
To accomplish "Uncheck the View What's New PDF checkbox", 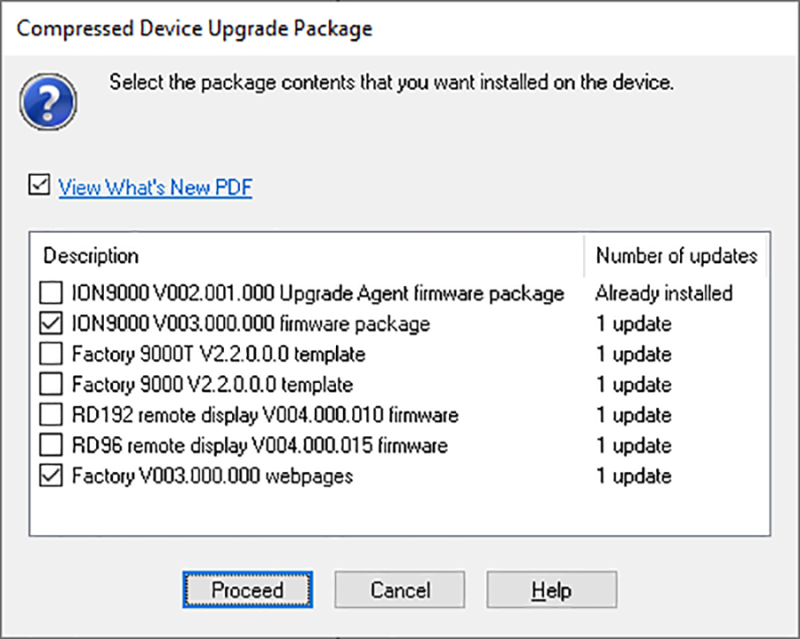I will coord(39,185).
